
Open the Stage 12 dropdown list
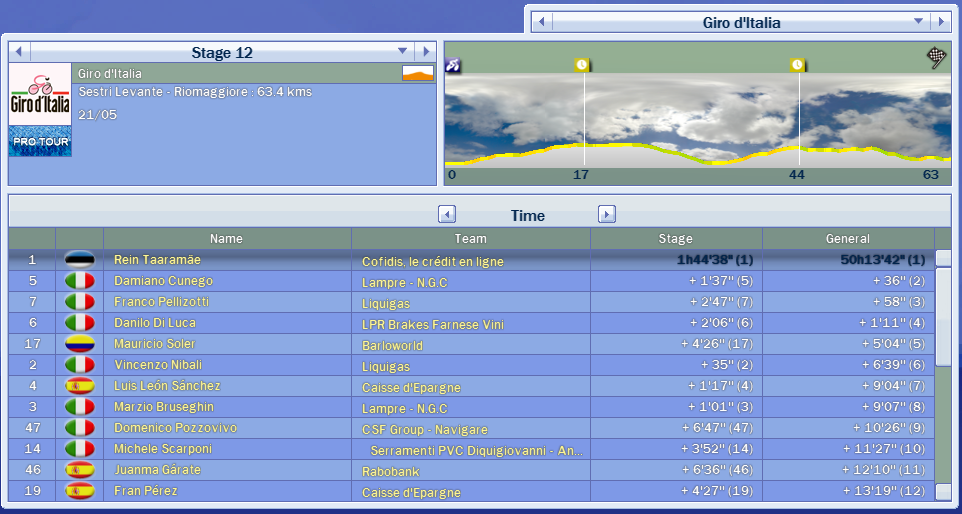(x=403, y=51)
